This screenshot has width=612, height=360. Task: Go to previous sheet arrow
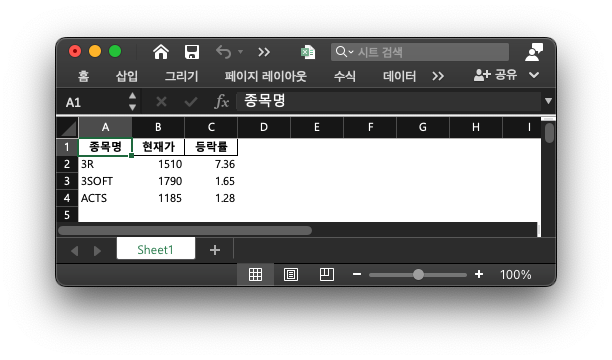[75, 251]
